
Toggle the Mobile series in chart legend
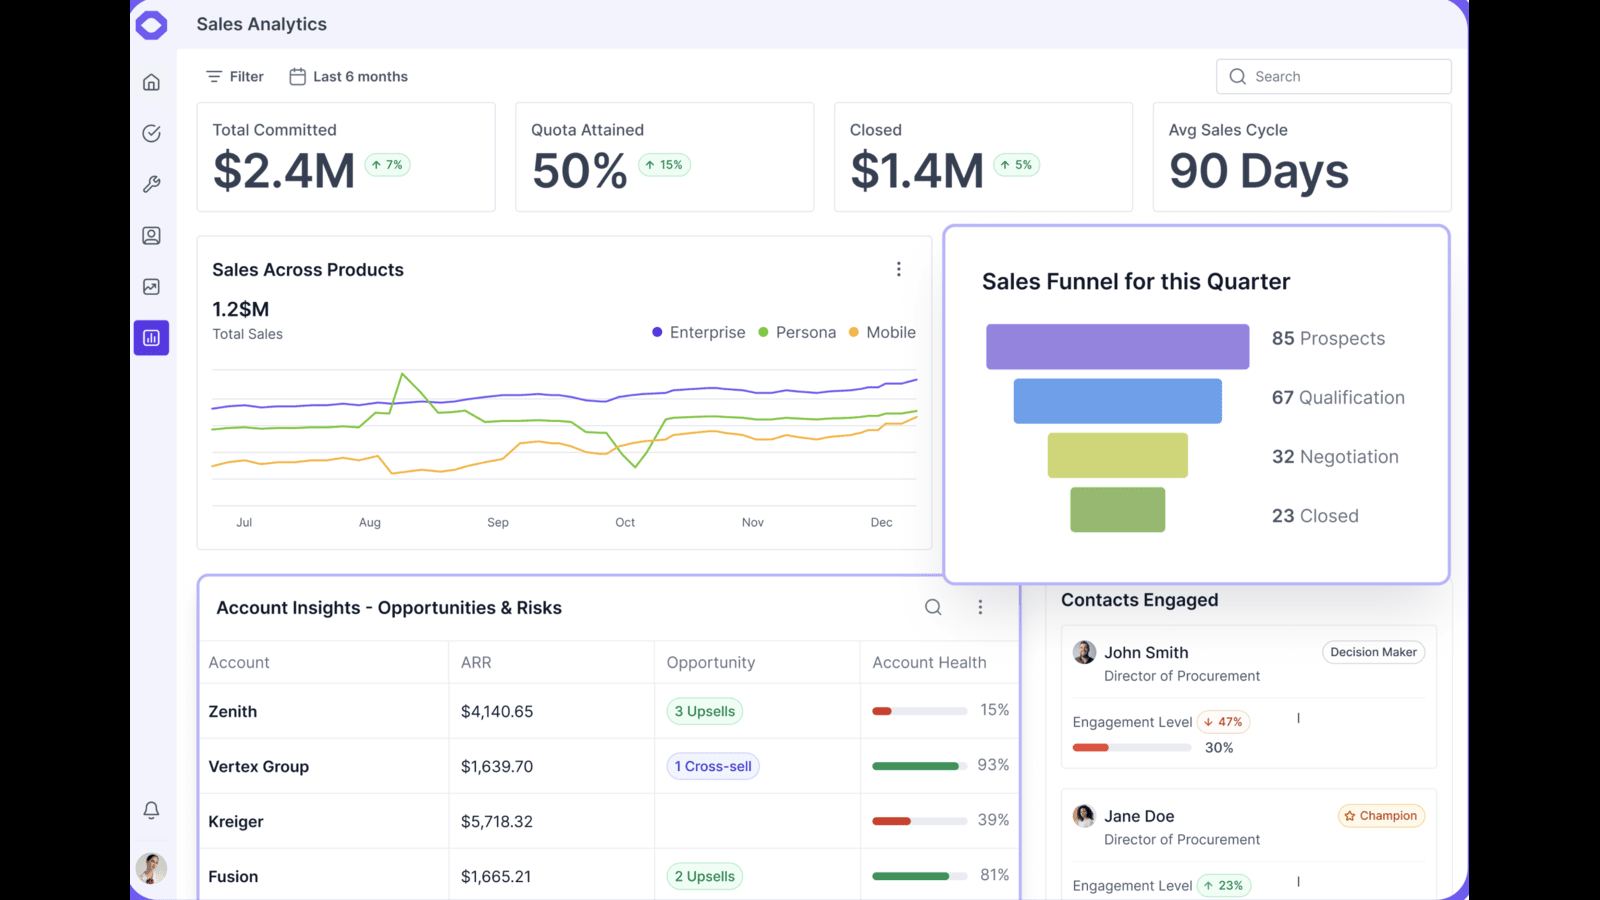click(882, 332)
